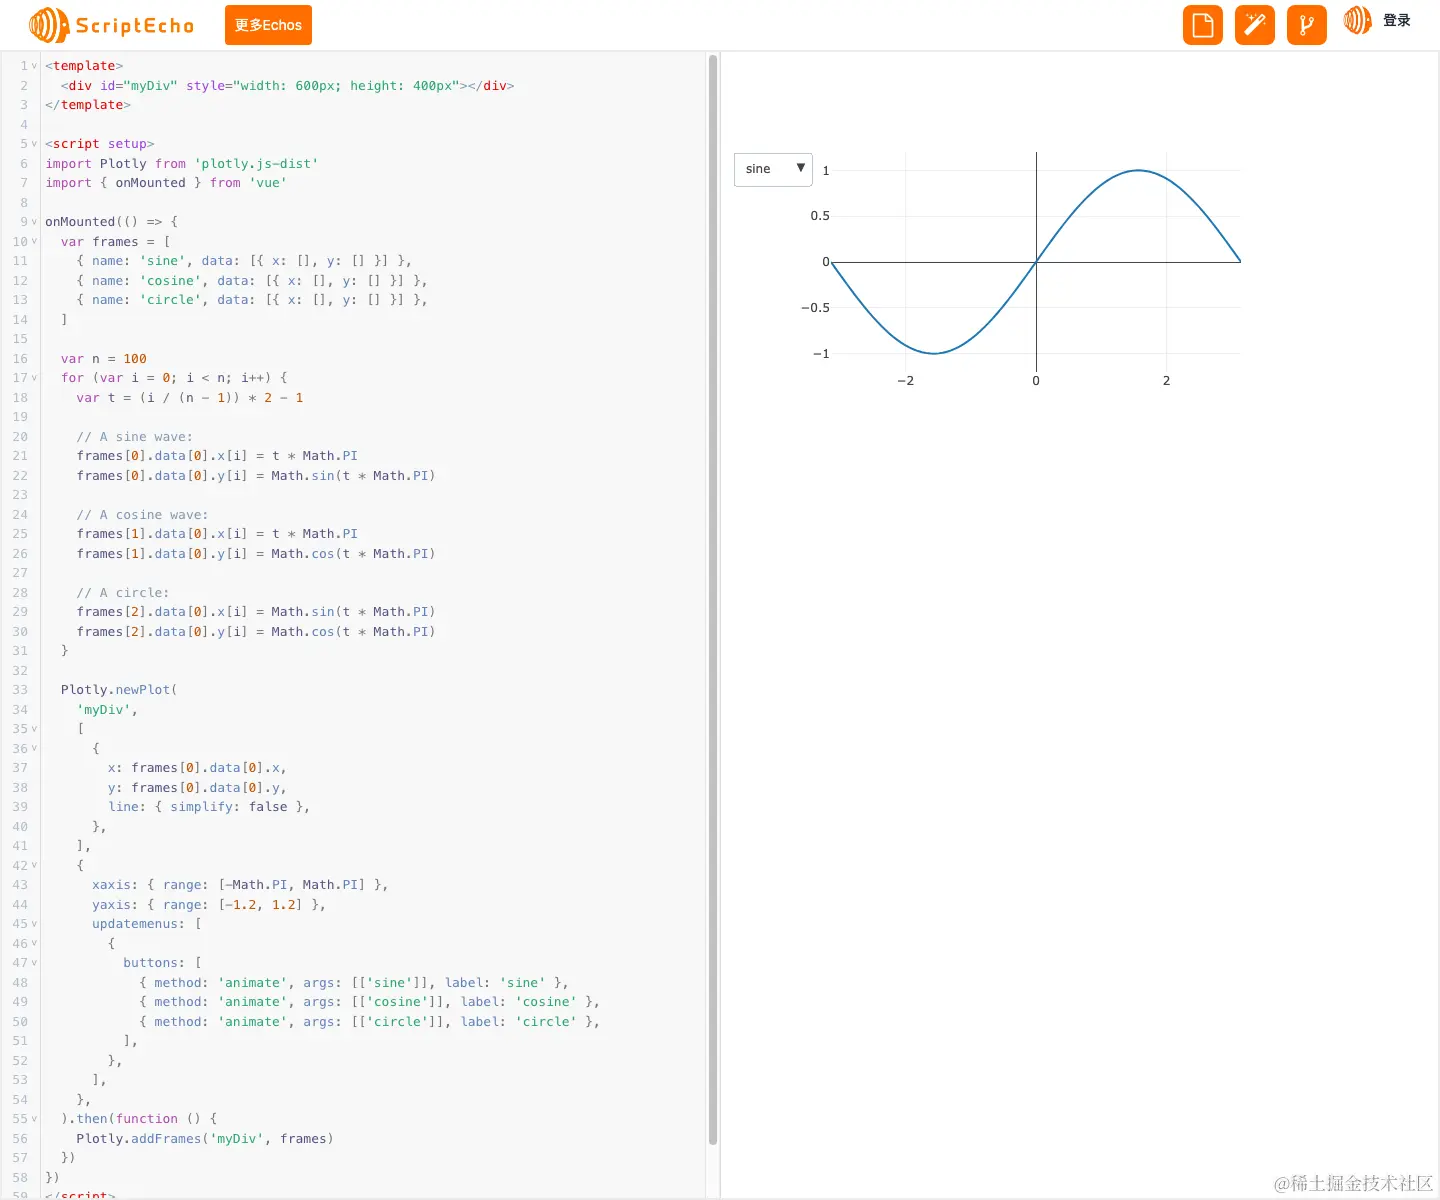
Task: Collapse the fold arrow at line 35
Action: [34, 729]
